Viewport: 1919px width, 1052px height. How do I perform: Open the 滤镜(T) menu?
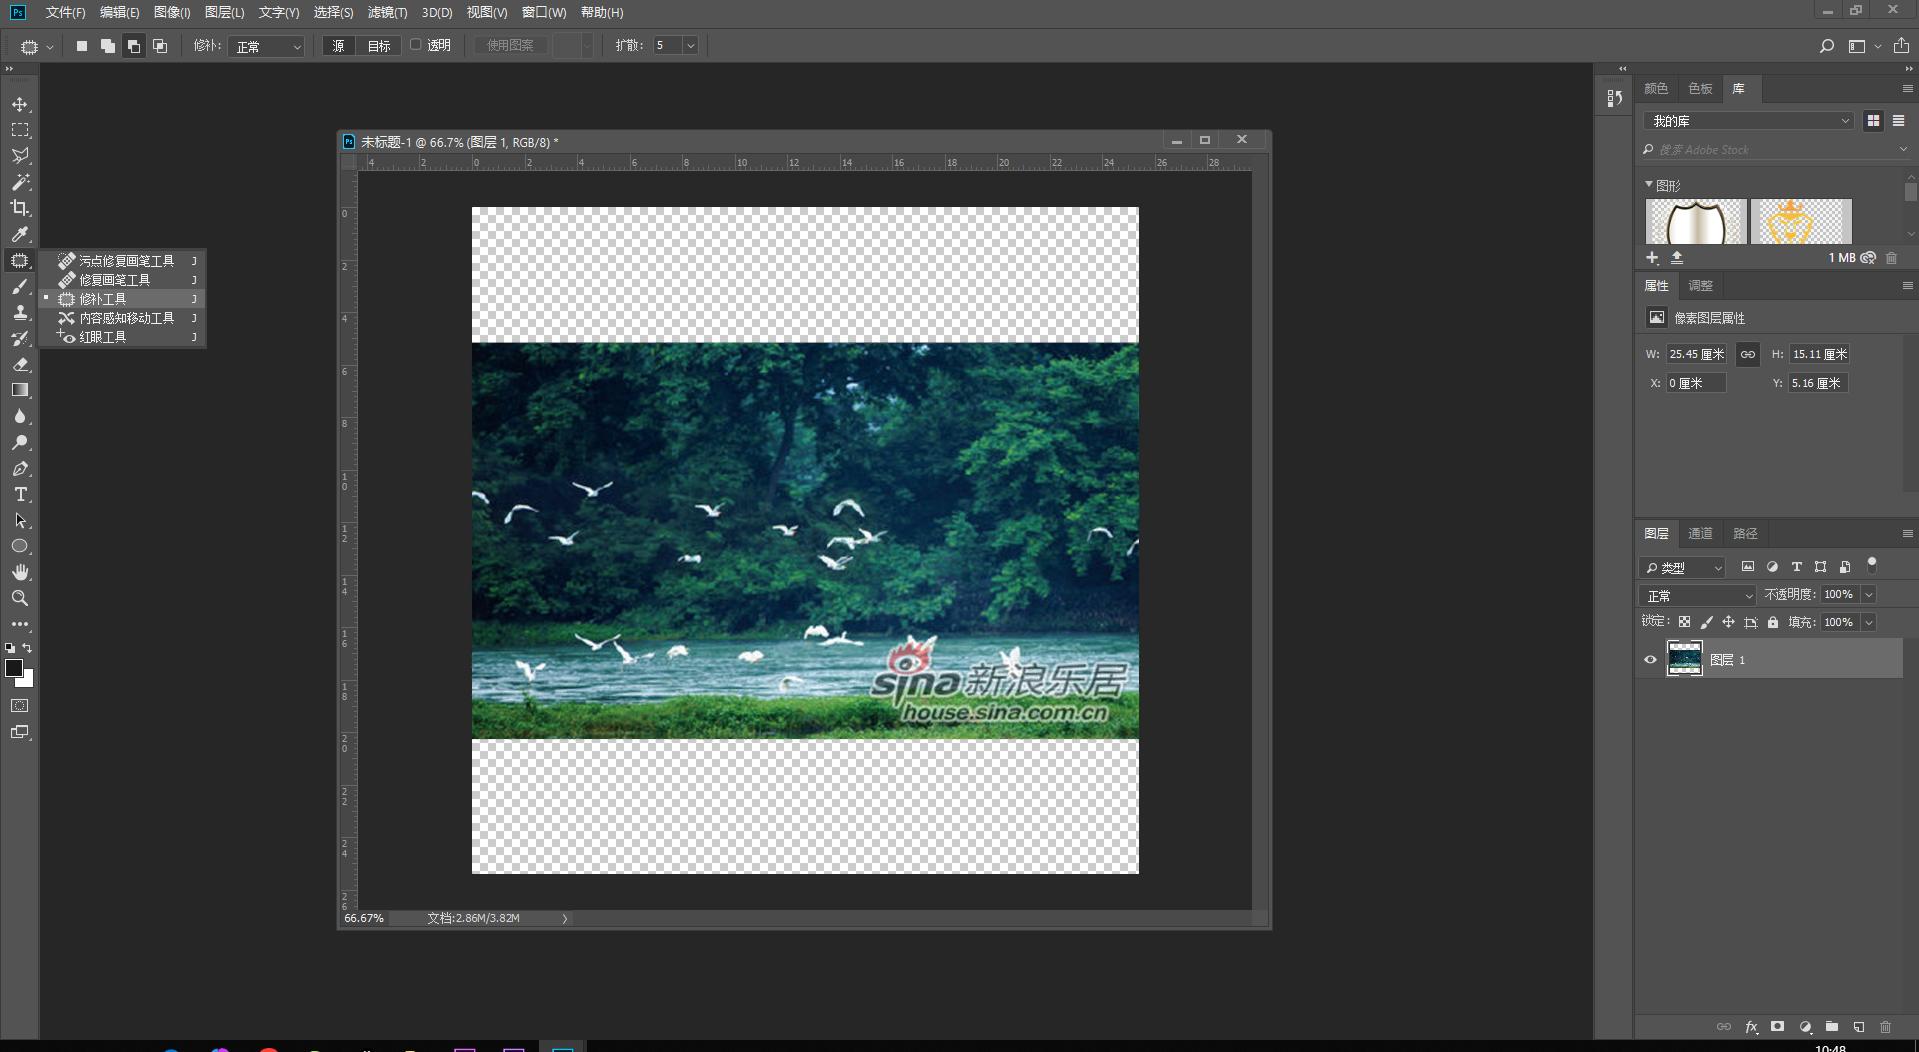386,12
